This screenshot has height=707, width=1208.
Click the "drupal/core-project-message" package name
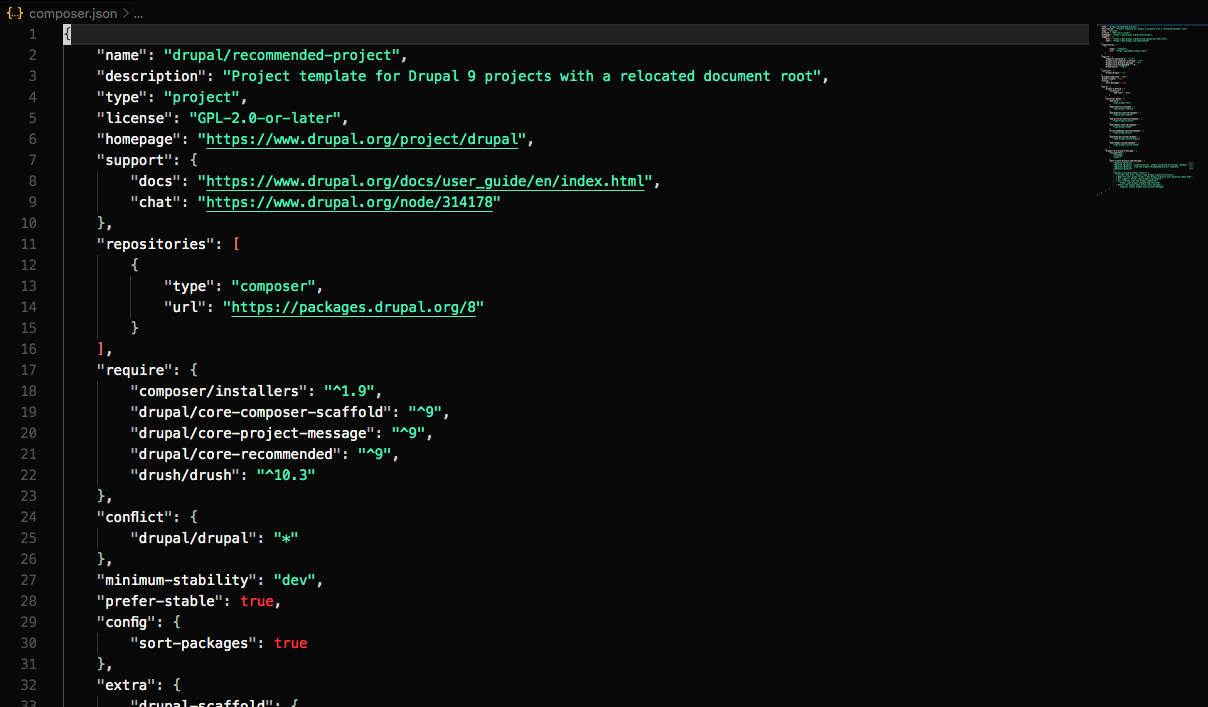(x=252, y=433)
